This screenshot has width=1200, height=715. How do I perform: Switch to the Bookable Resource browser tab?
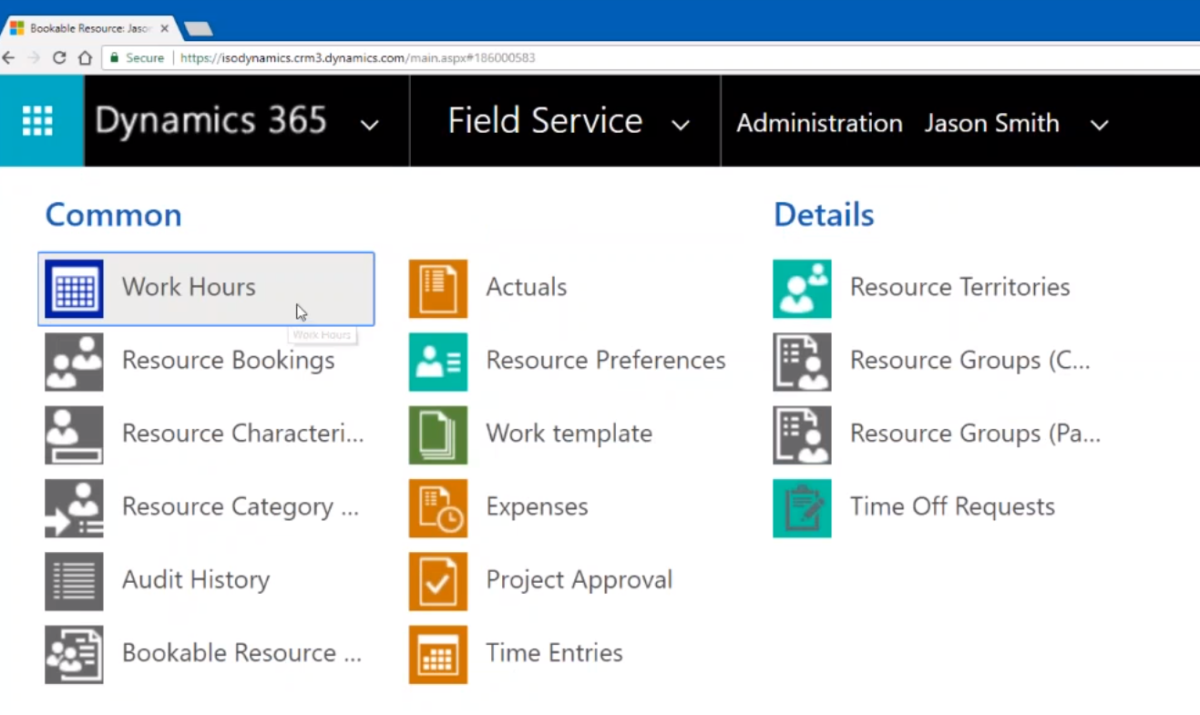(x=89, y=29)
